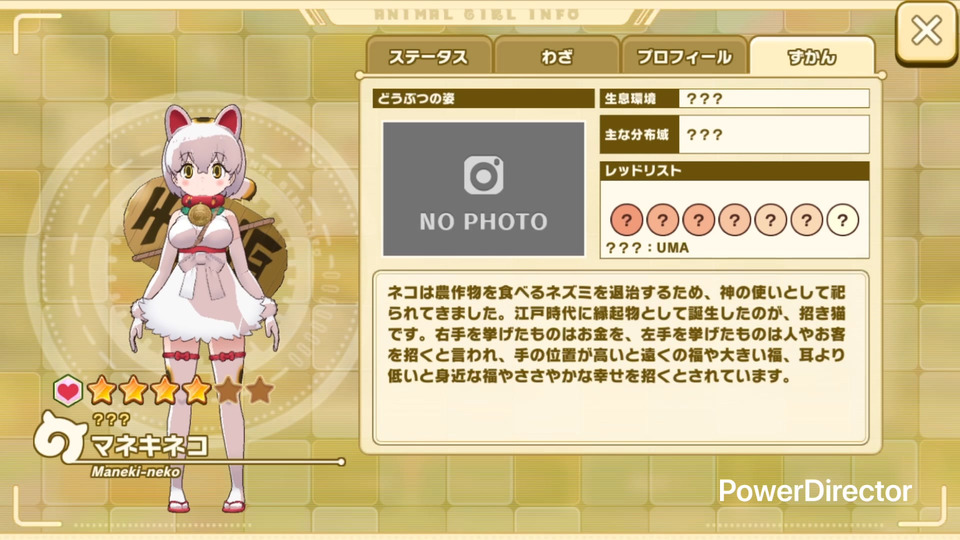Select the プロフィール tab
Screen dimensions: 960x540
pos(684,57)
